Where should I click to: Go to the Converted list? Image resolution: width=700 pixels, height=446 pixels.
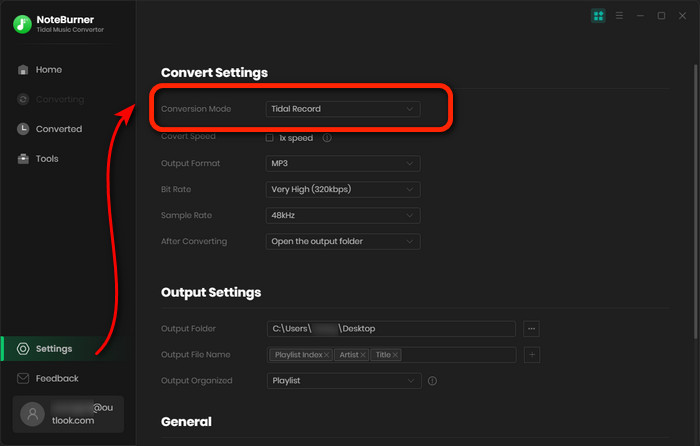coord(59,129)
